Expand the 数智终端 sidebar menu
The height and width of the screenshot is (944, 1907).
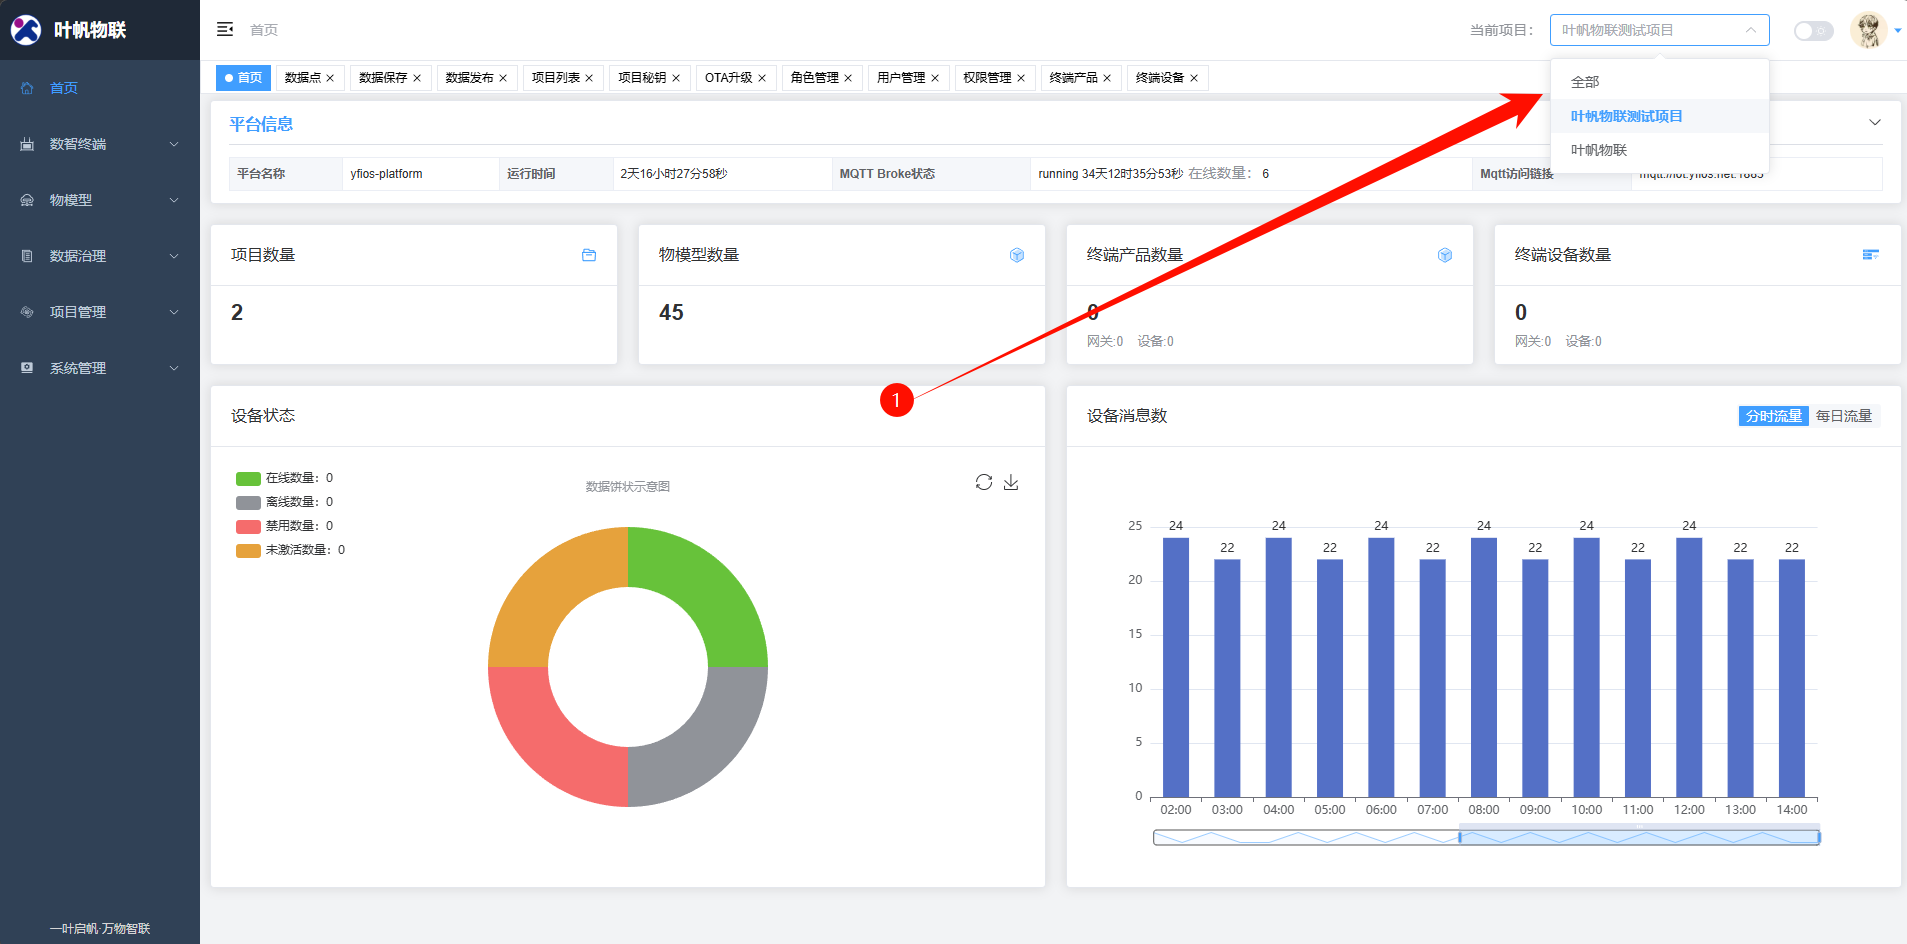click(100, 144)
